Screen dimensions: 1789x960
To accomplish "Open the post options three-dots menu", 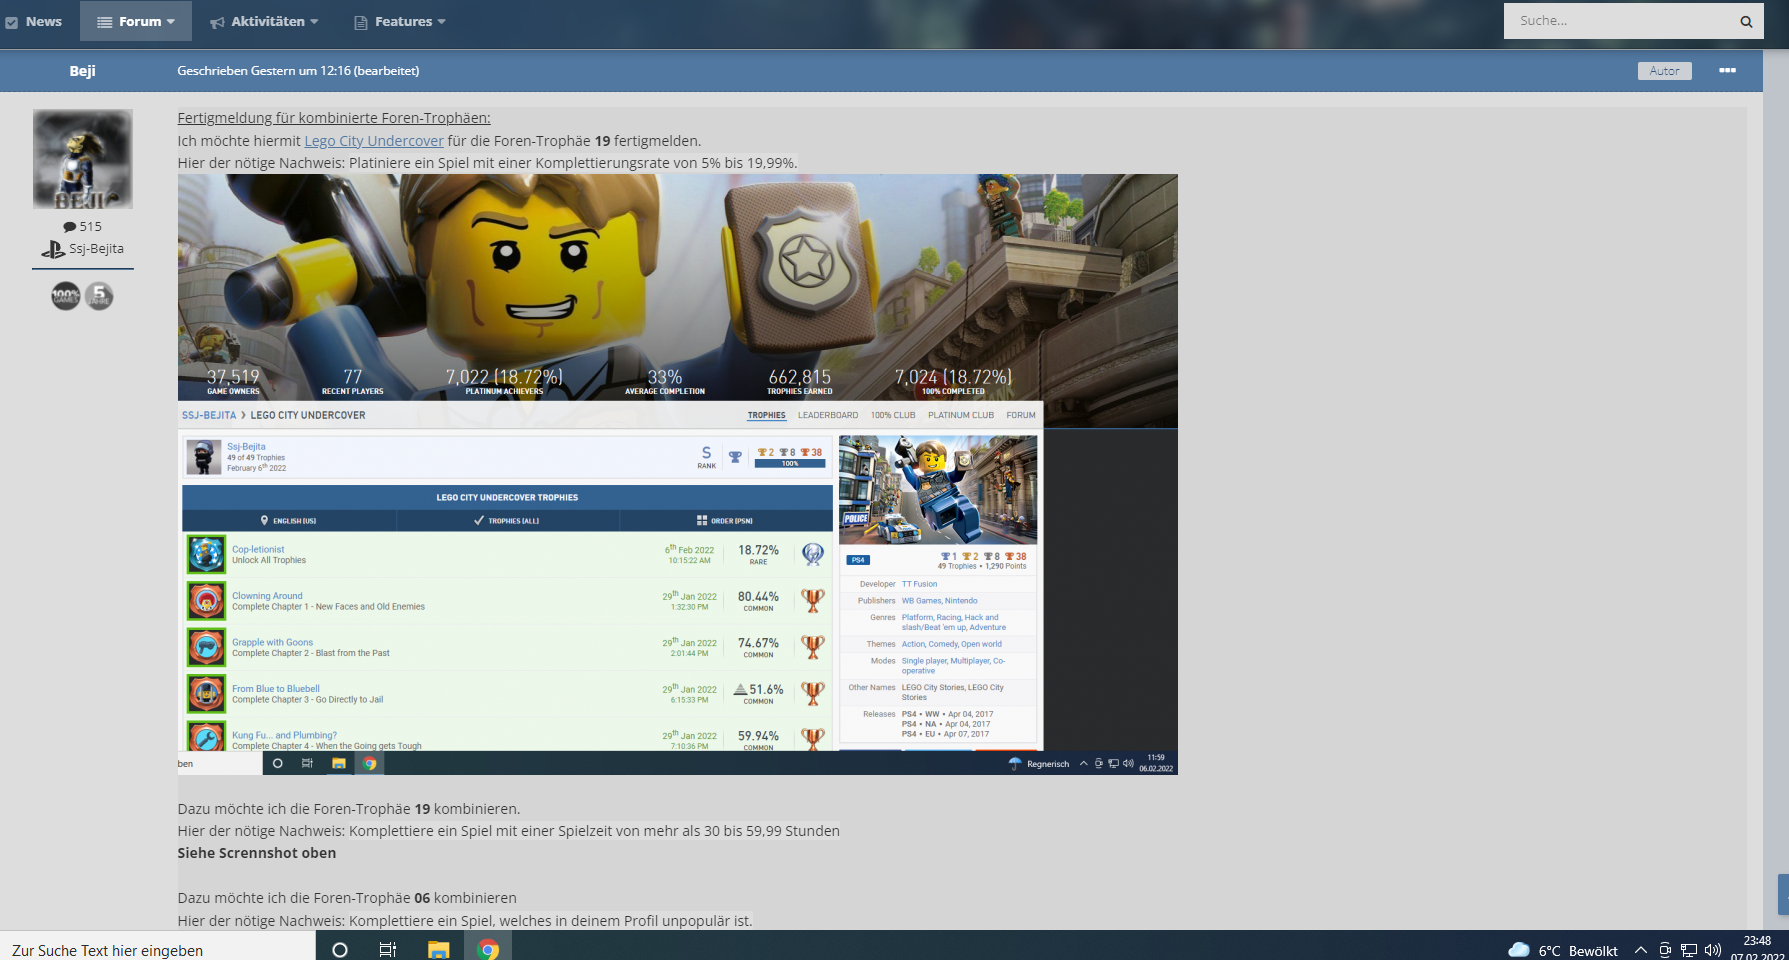I will (x=1727, y=70).
